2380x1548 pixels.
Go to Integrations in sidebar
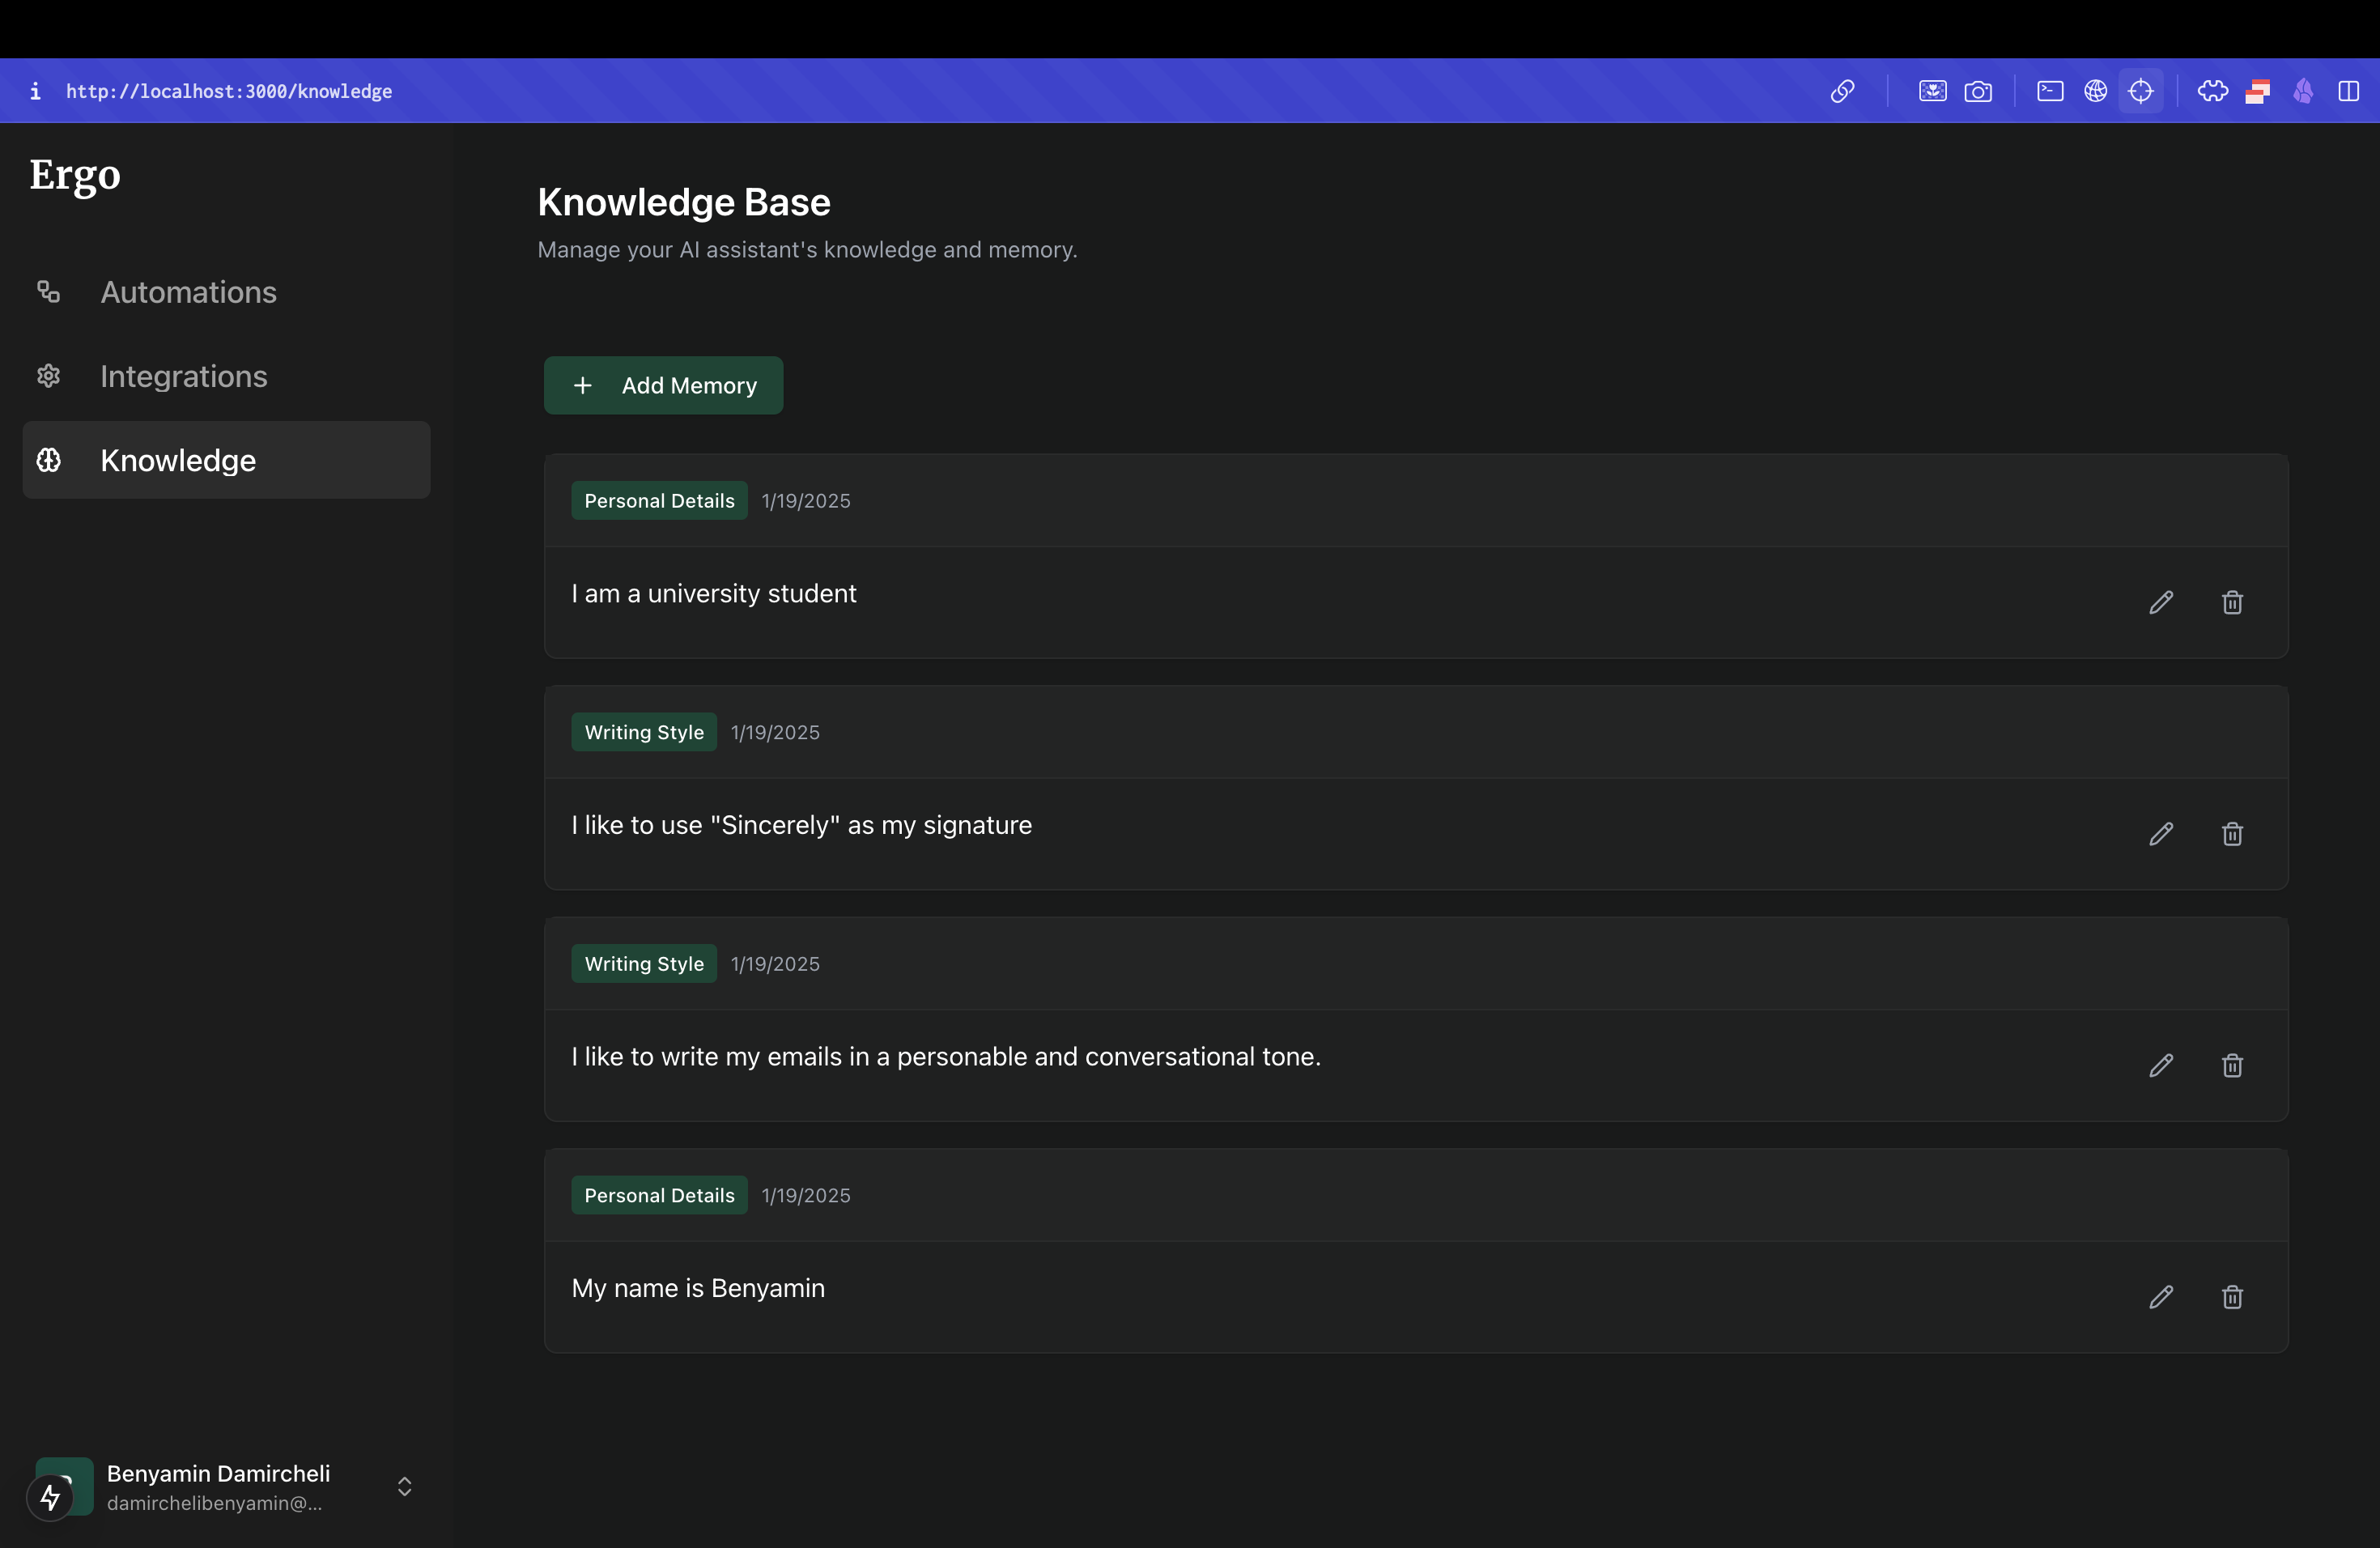[x=184, y=376]
